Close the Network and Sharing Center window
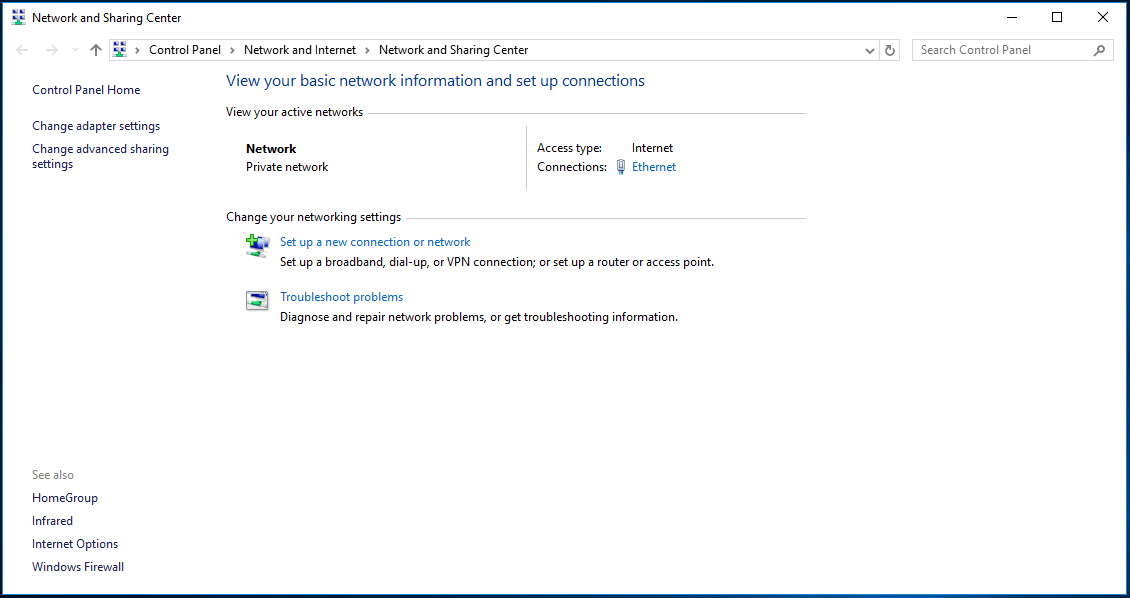1130x598 pixels. point(1103,17)
